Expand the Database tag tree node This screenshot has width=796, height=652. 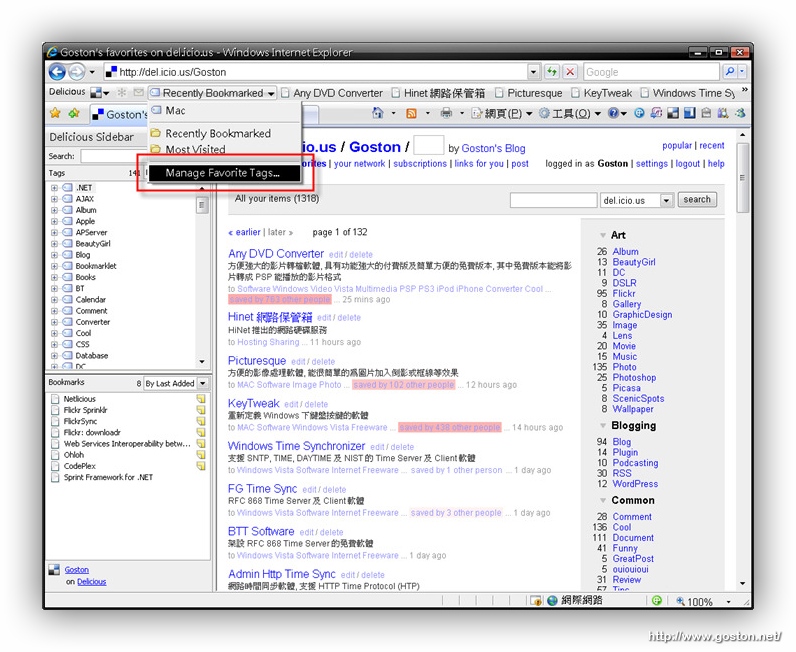pyautogui.click(x=54, y=355)
